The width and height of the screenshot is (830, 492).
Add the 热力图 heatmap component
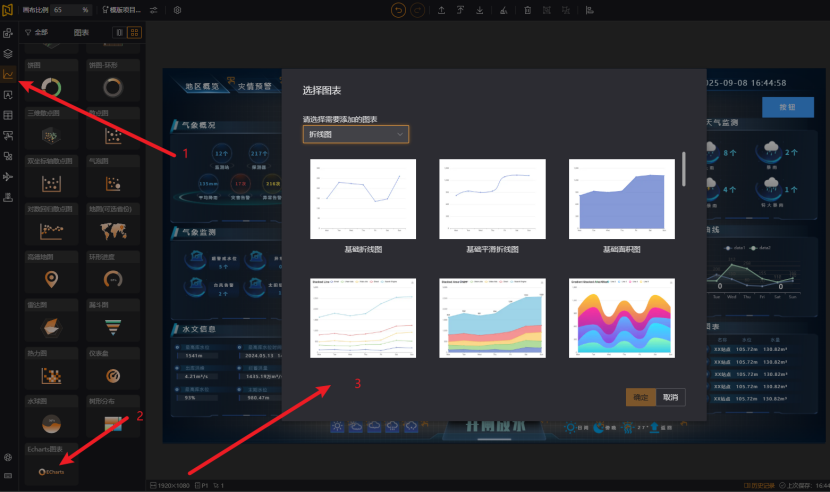pos(51,369)
